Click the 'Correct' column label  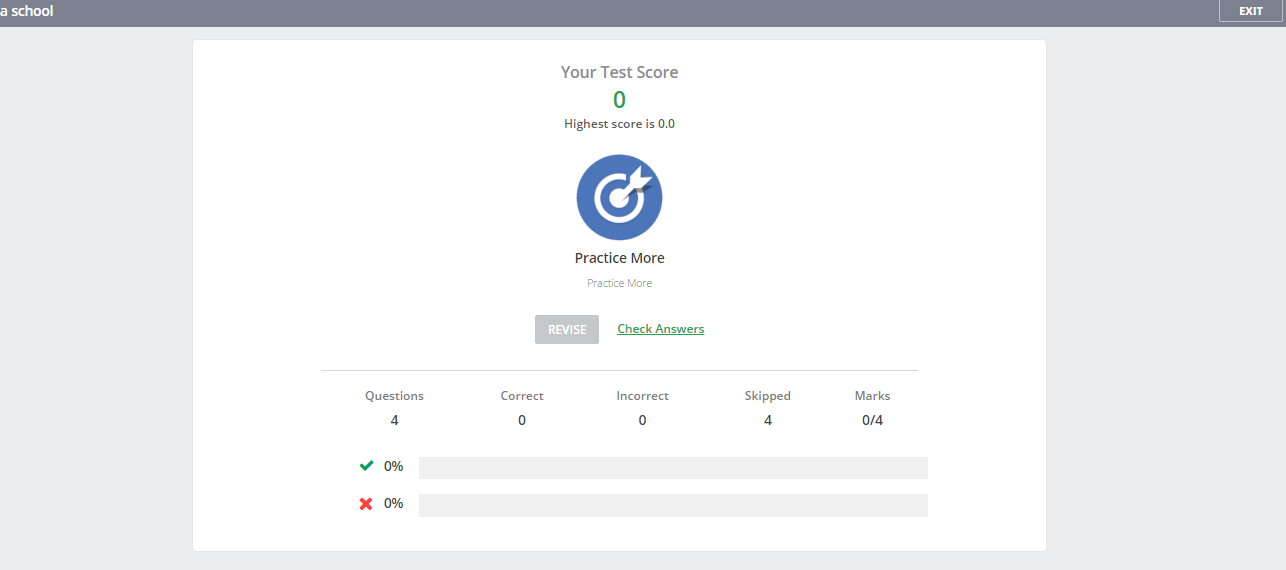[x=522, y=396]
